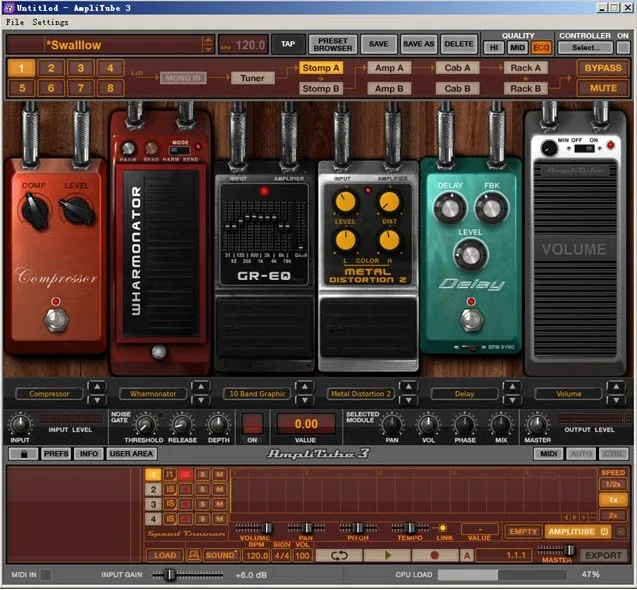Open the Delay stomp selector dropdown
Screen dimensions: 637x590
pyautogui.click(x=464, y=394)
